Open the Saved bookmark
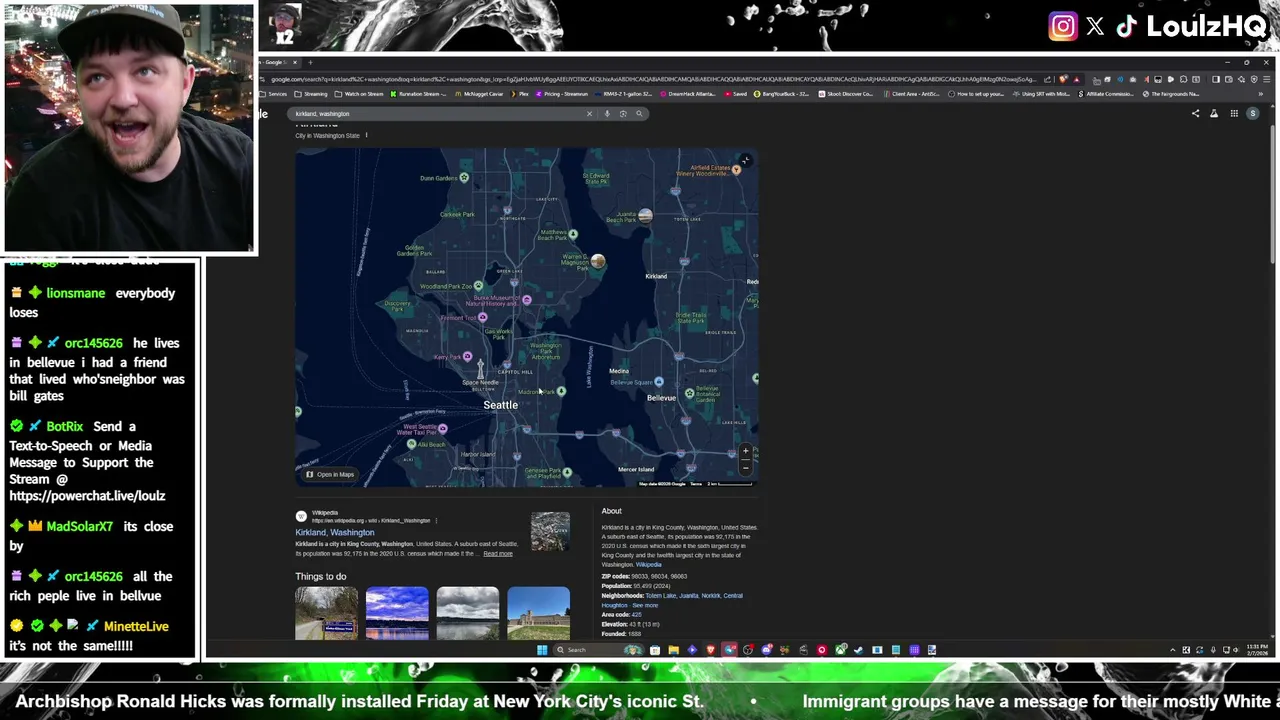The width and height of the screenshot is (1280, 720). coord(736,94)
